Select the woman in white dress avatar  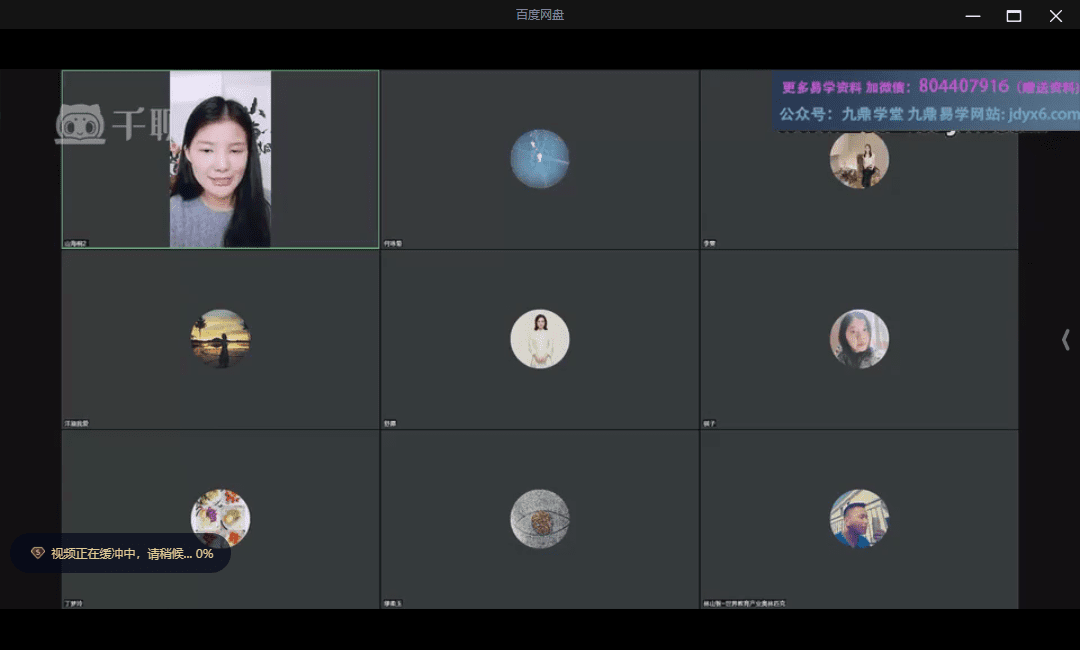[x=540, y=339]
